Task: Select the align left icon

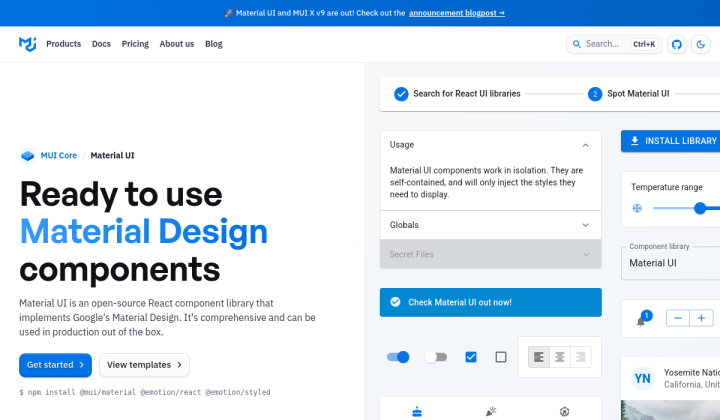Action: click(539, 357)
